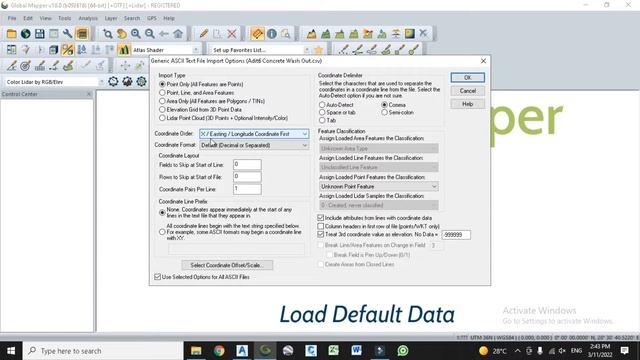Click the hill shading toggle icon before Atlas Shader

pos(124,50)
